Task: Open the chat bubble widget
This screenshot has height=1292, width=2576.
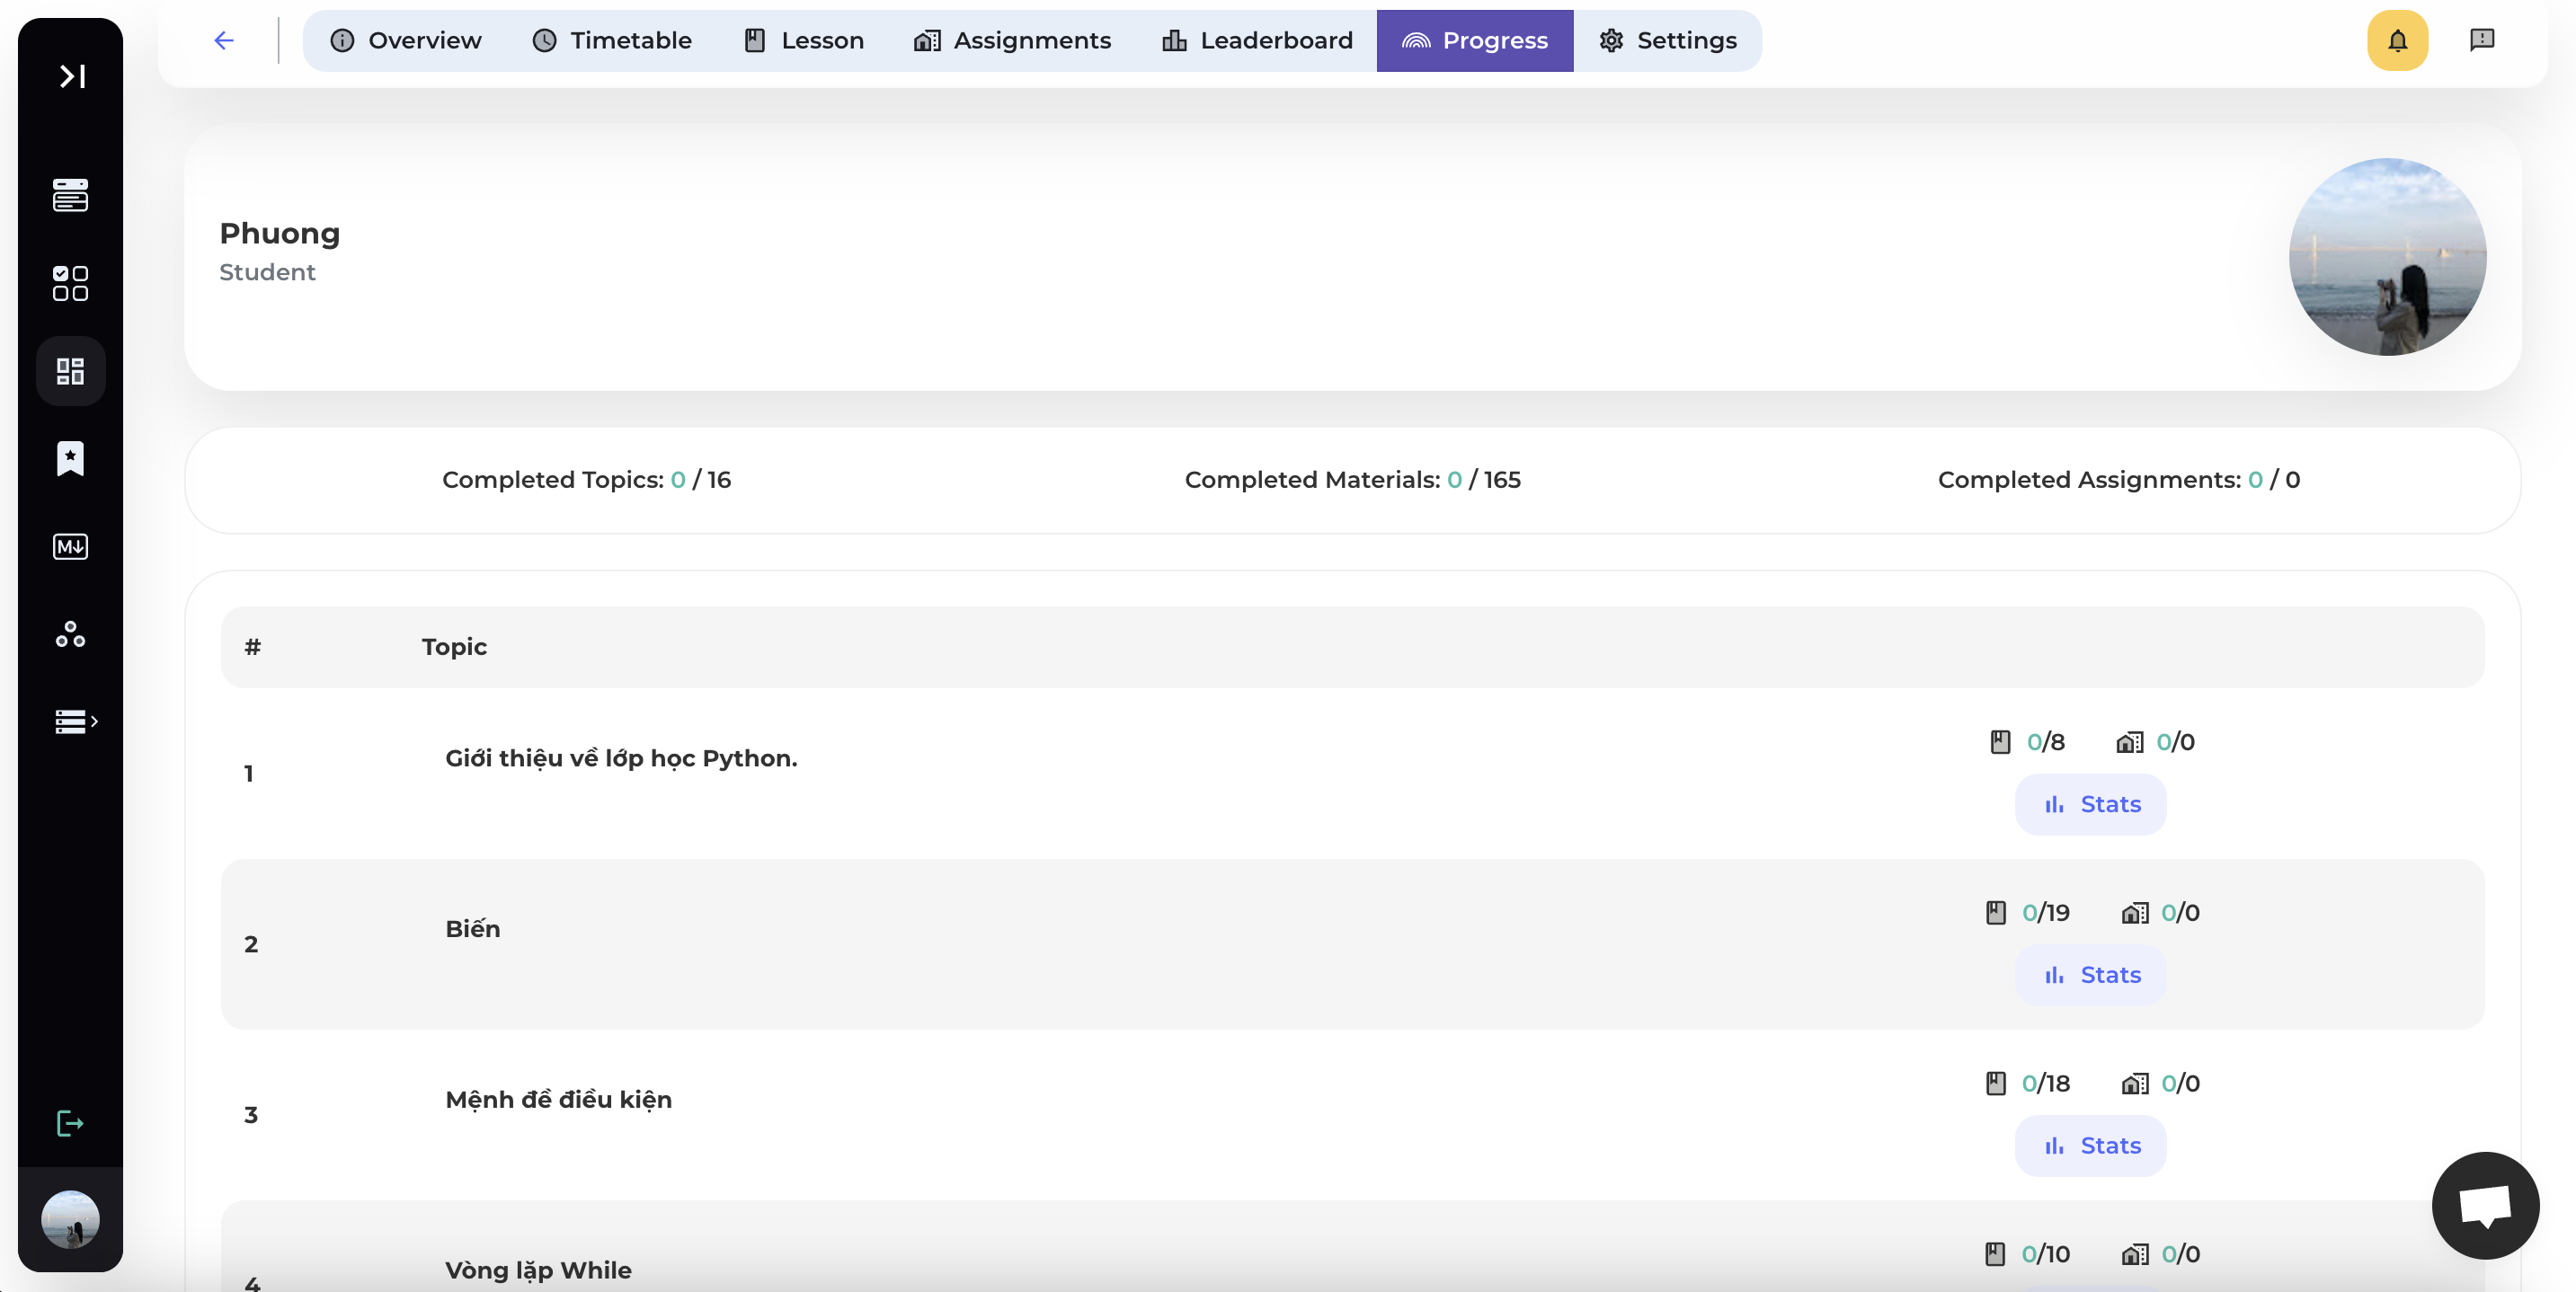Action: click(x=2486, y=1205)
